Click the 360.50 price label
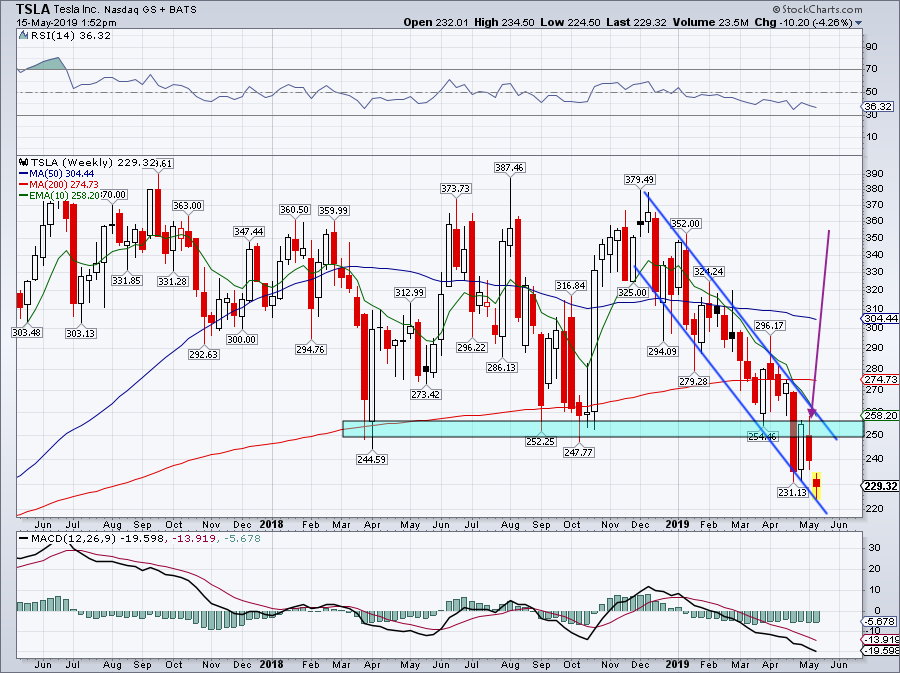Viewport: 900px width, 673px height. pyautogui.click(x=294, y=210)
